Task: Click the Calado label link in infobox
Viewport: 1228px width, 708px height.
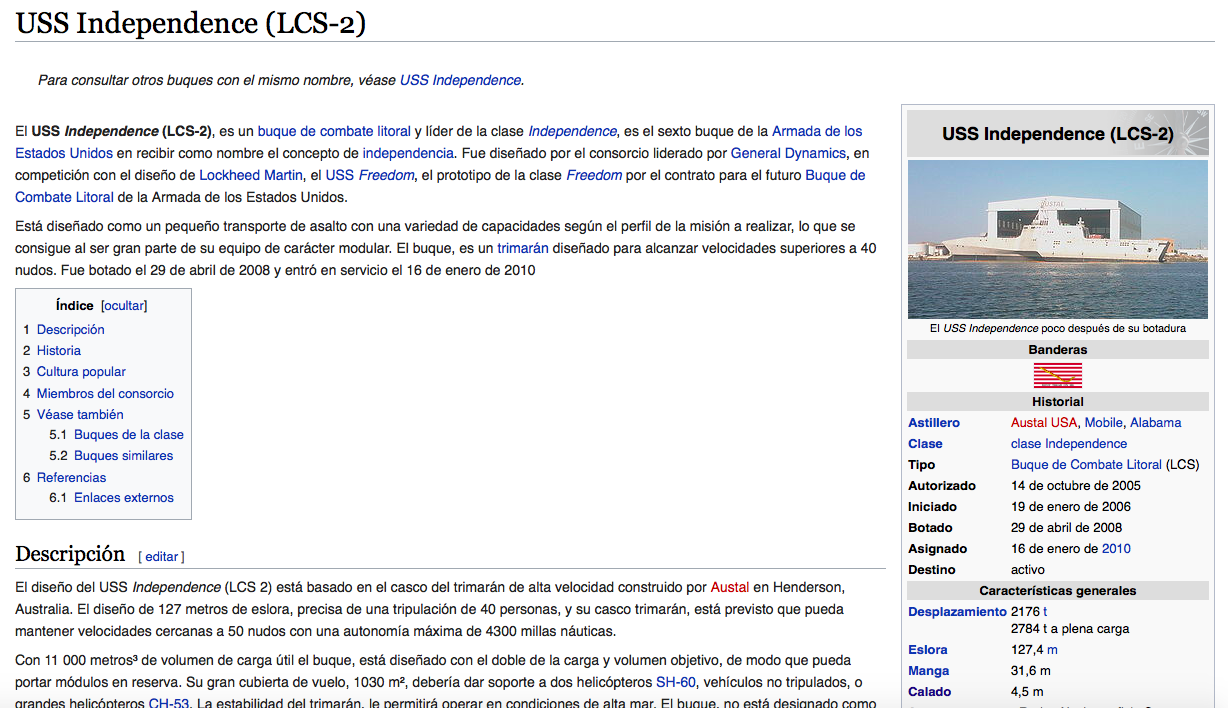Action: pos(930,692)
